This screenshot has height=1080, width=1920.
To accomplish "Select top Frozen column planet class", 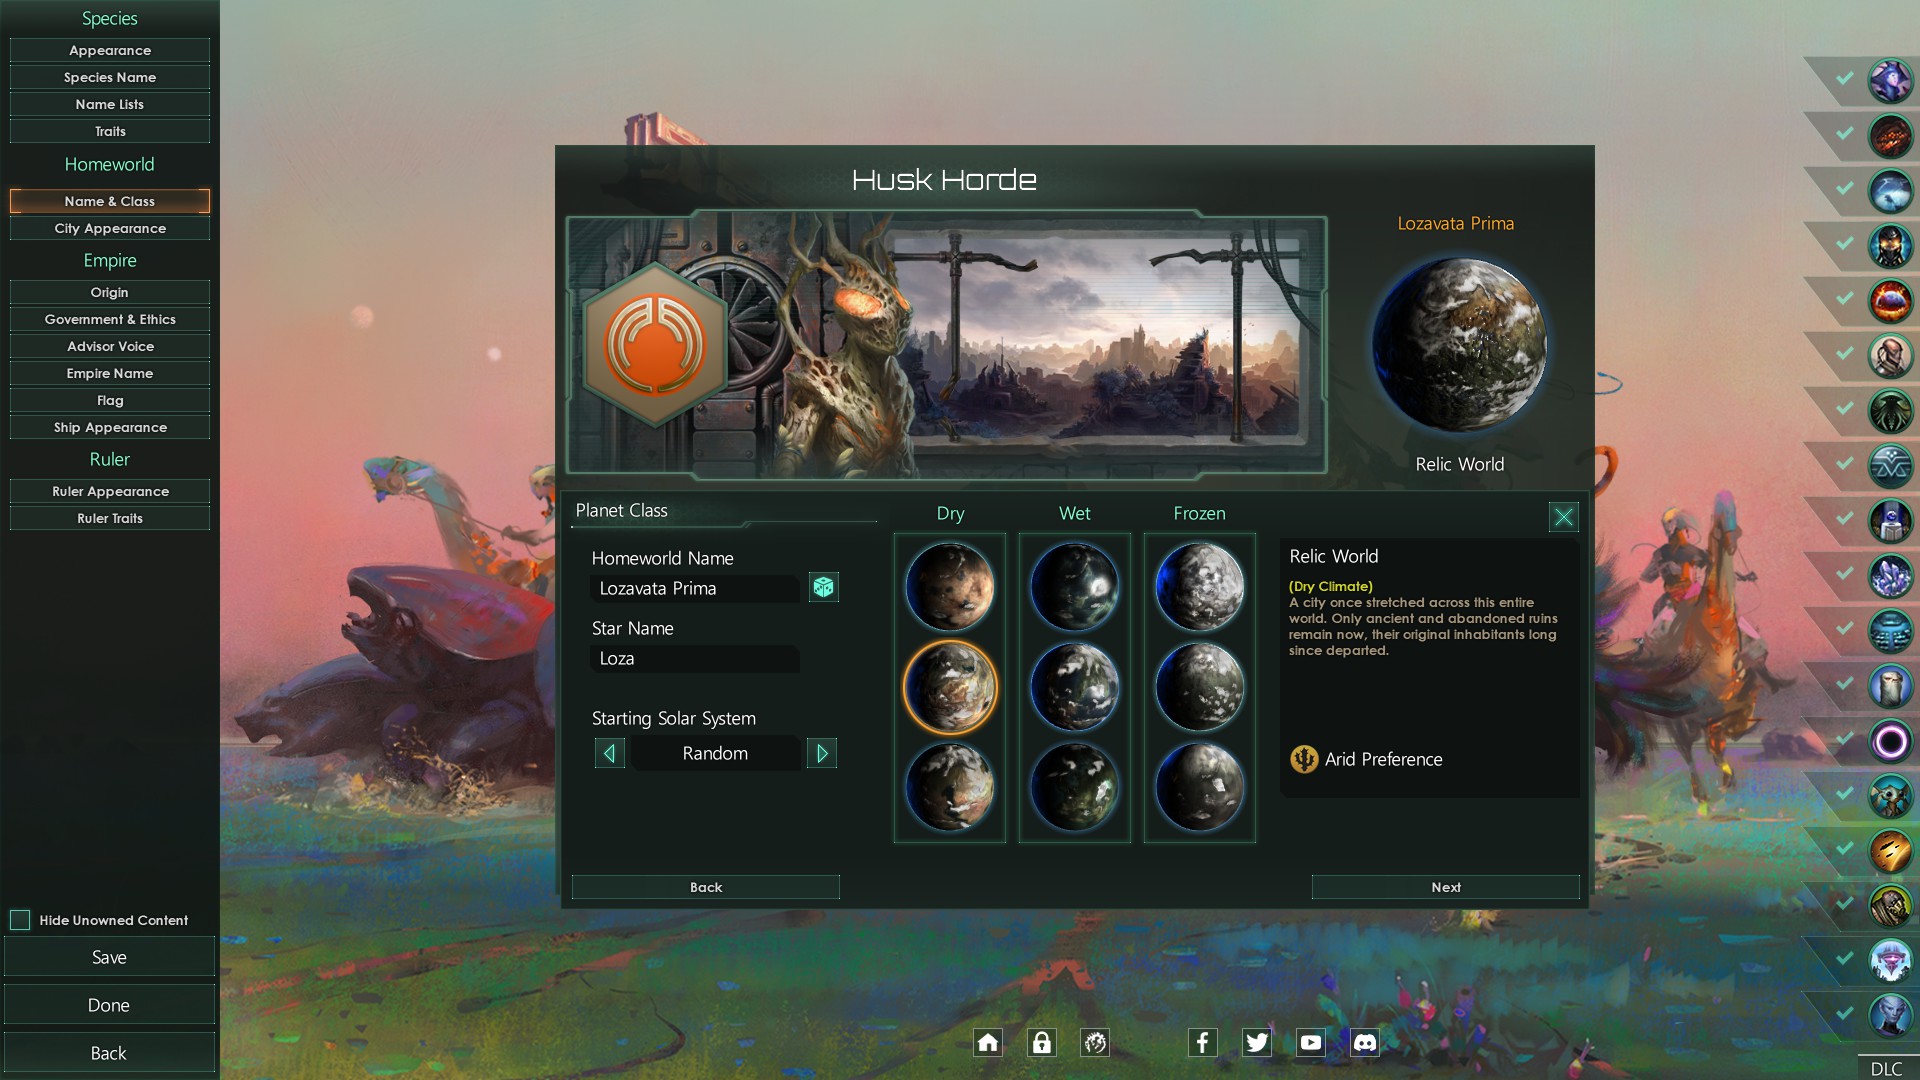I will [x=1200, y=587].
